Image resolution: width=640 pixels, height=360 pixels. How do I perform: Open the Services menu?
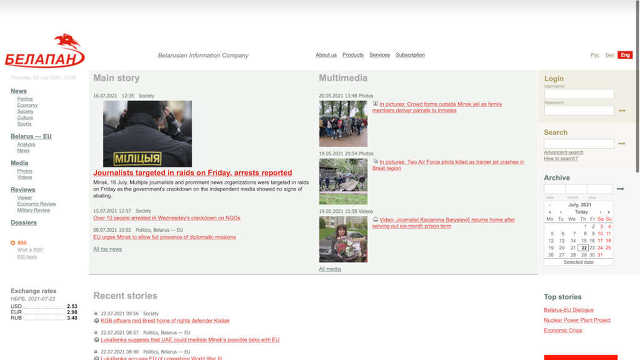coord(380,55)
